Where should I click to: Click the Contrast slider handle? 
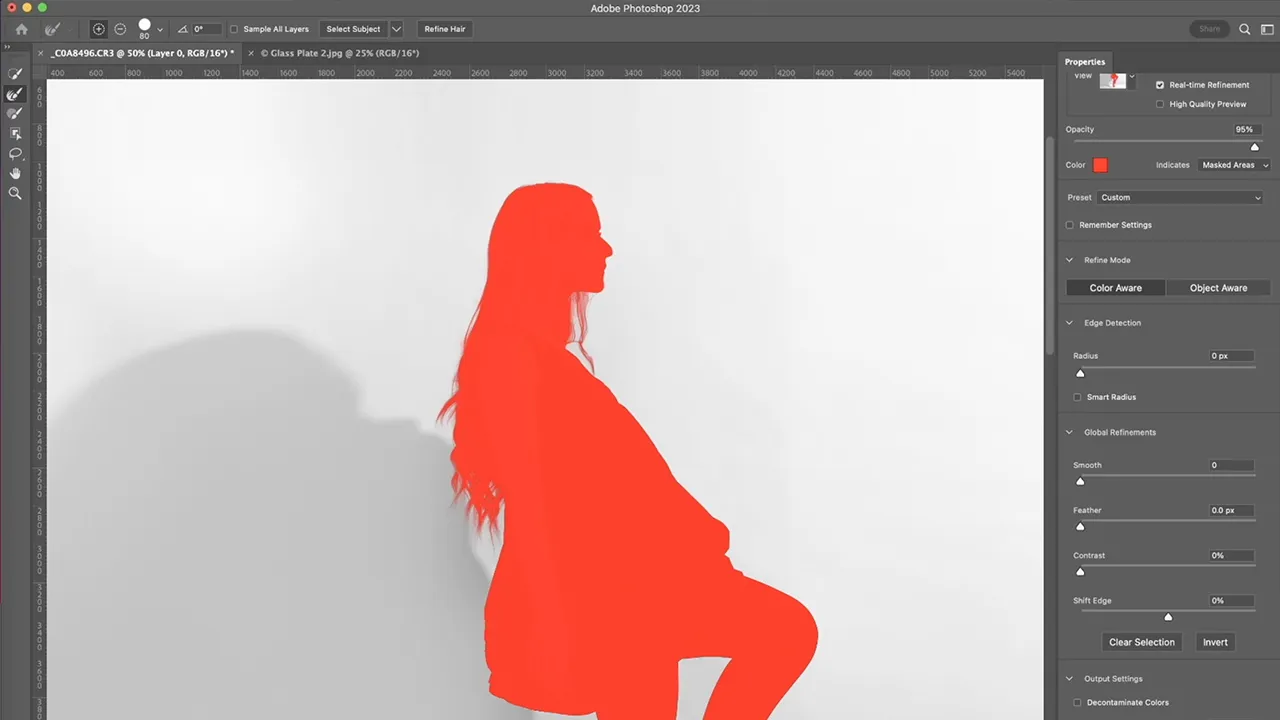pyautogui.click(x=1080, y=571)
